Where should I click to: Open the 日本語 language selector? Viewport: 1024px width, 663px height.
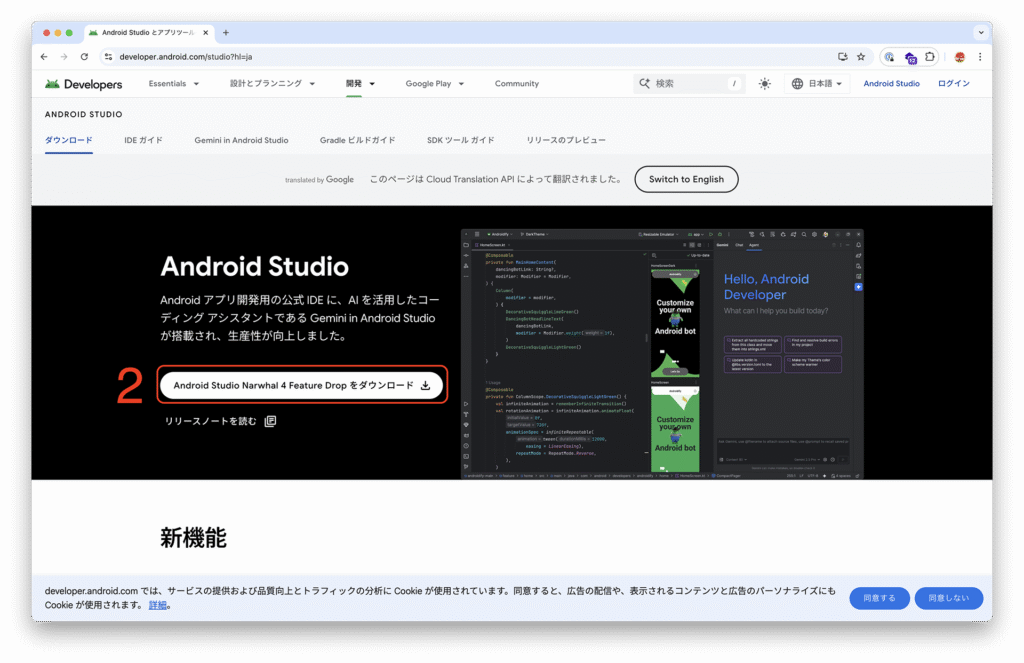[x=817, y=84]
